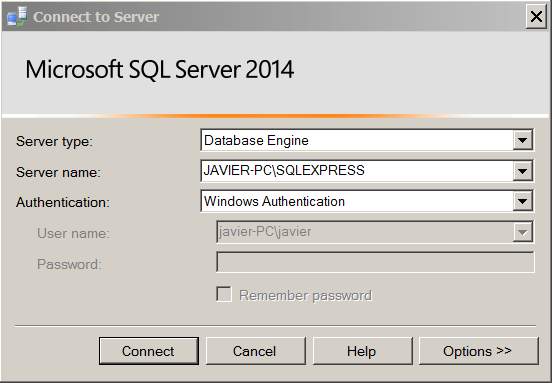Expand connection settings with Options >>
Screen dimensions: 552x383
479,351
